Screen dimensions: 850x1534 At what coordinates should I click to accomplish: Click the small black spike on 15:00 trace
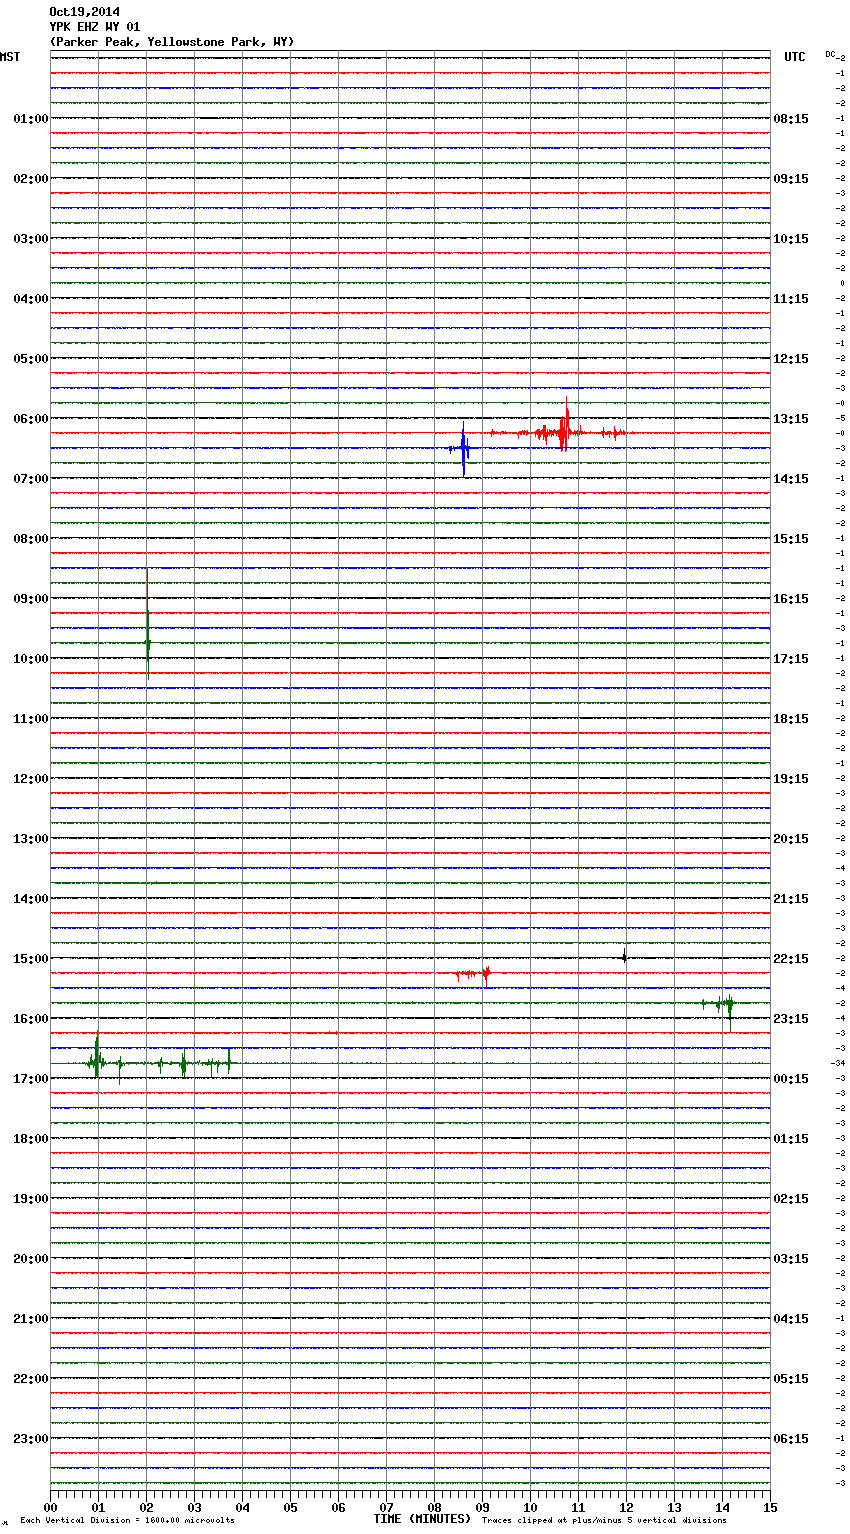click(624, 957)
